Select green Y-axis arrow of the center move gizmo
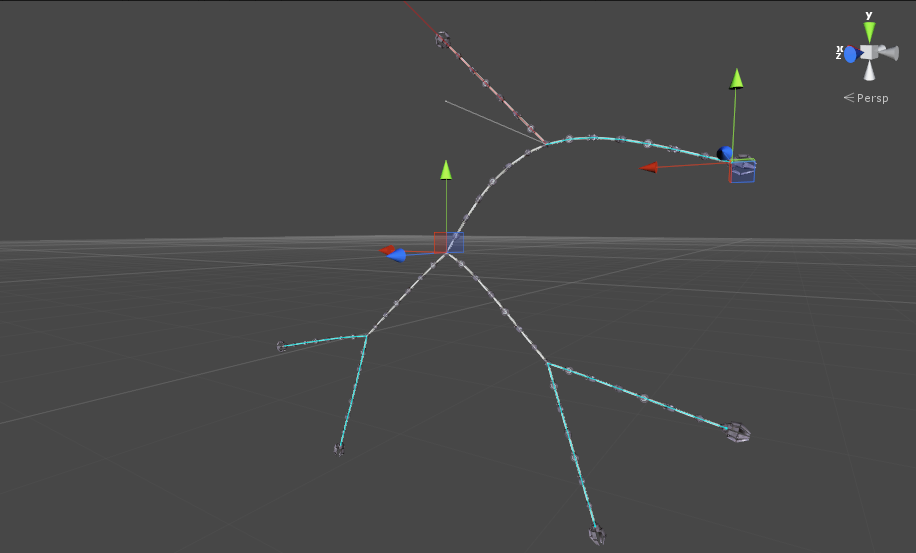This screenshot has width=916, height=553. coord(446,169)
